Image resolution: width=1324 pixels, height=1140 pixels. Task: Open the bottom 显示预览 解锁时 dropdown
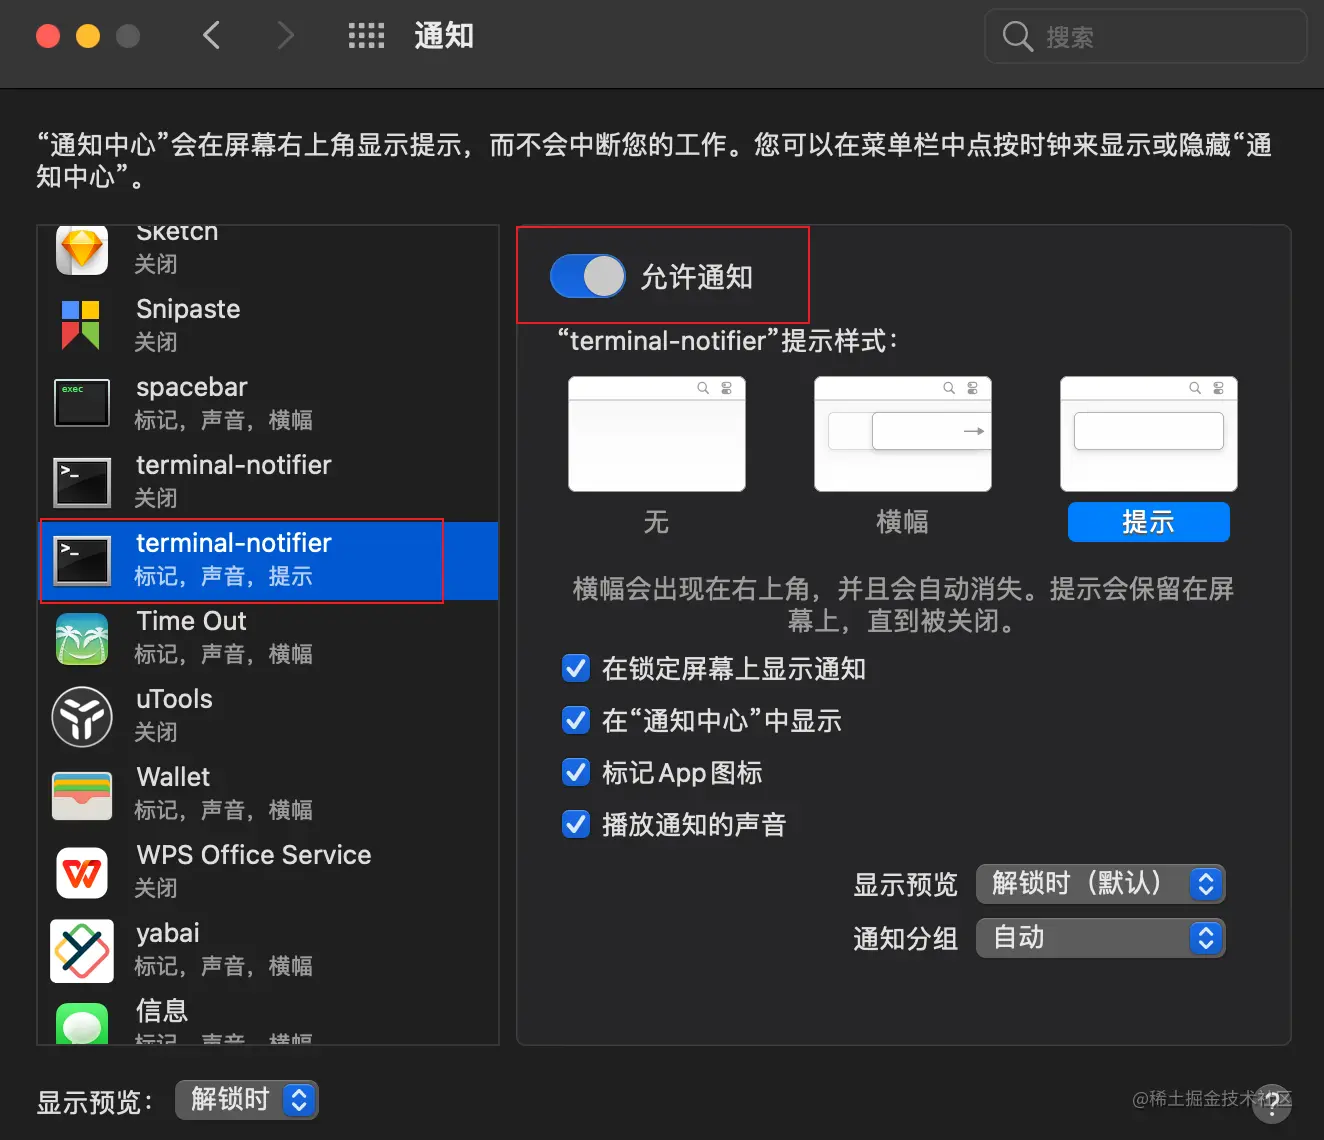247,1100
